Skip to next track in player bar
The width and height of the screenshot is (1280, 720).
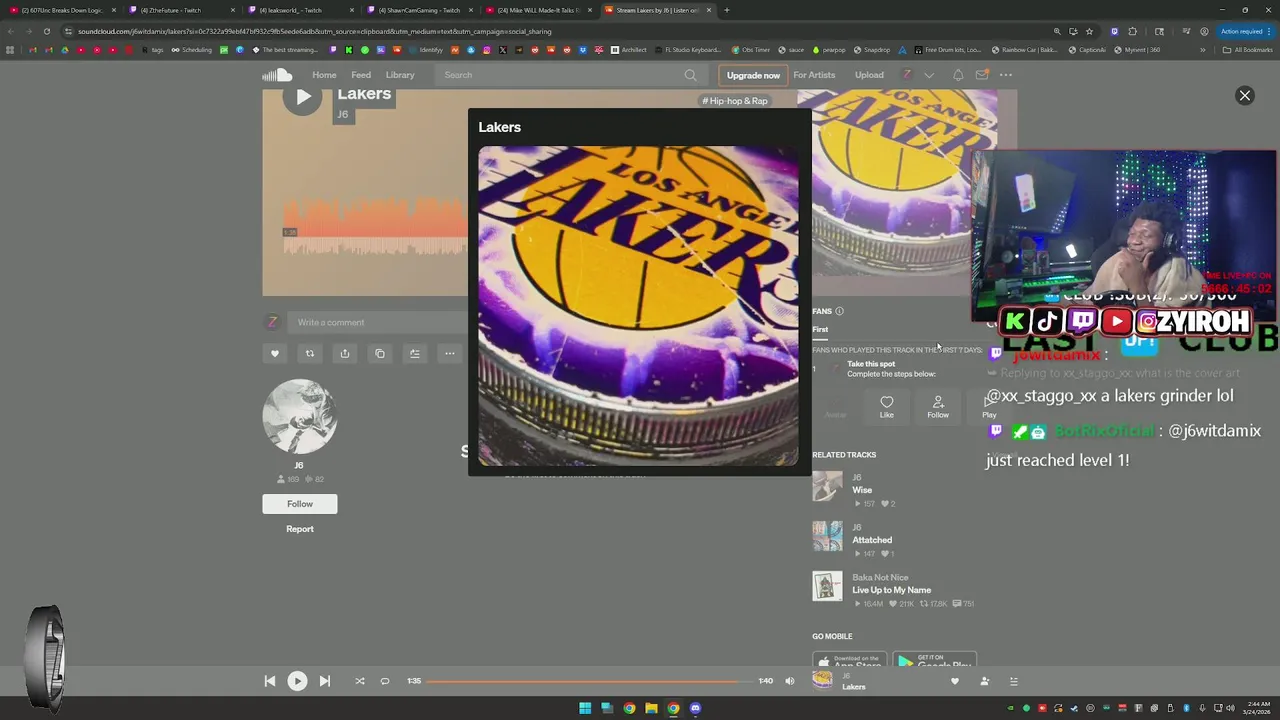pyautogui.click(x=324, y=681)
